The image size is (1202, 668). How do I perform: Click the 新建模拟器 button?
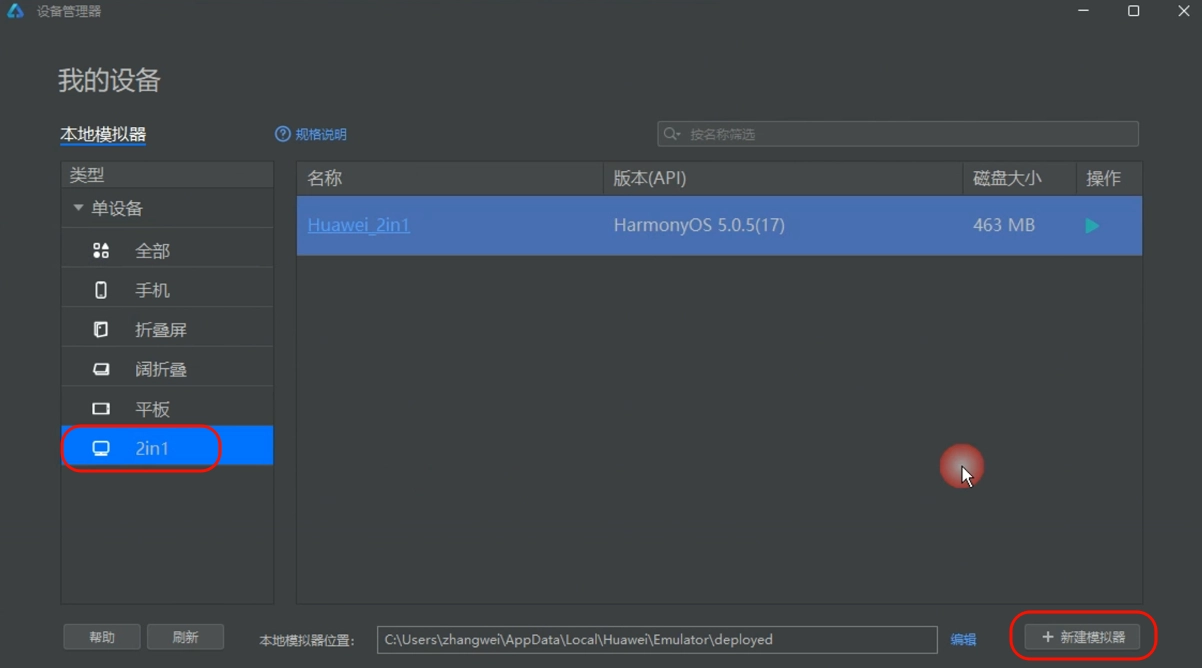(1082, 637)
